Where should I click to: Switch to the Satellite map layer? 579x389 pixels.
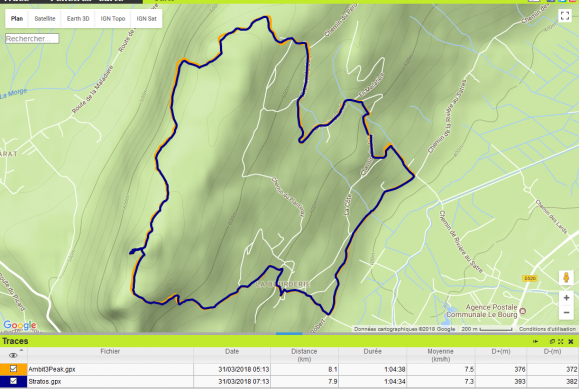[x=45, y=18]
